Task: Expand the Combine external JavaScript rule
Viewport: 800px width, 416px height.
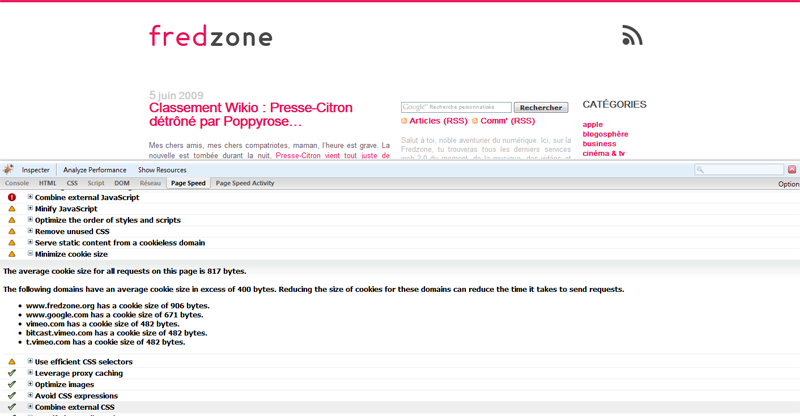Action: [x=30, y=197]
